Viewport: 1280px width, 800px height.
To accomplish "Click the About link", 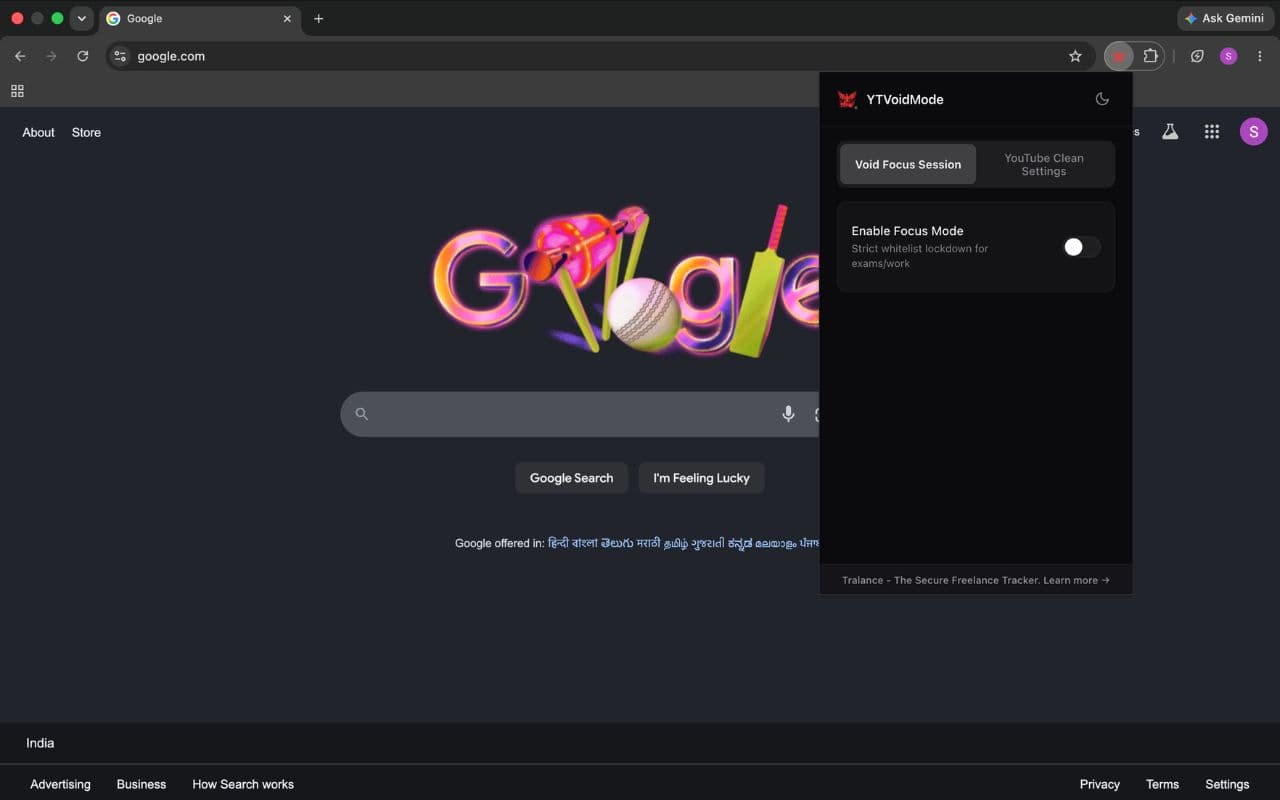I will click(38, 132).
